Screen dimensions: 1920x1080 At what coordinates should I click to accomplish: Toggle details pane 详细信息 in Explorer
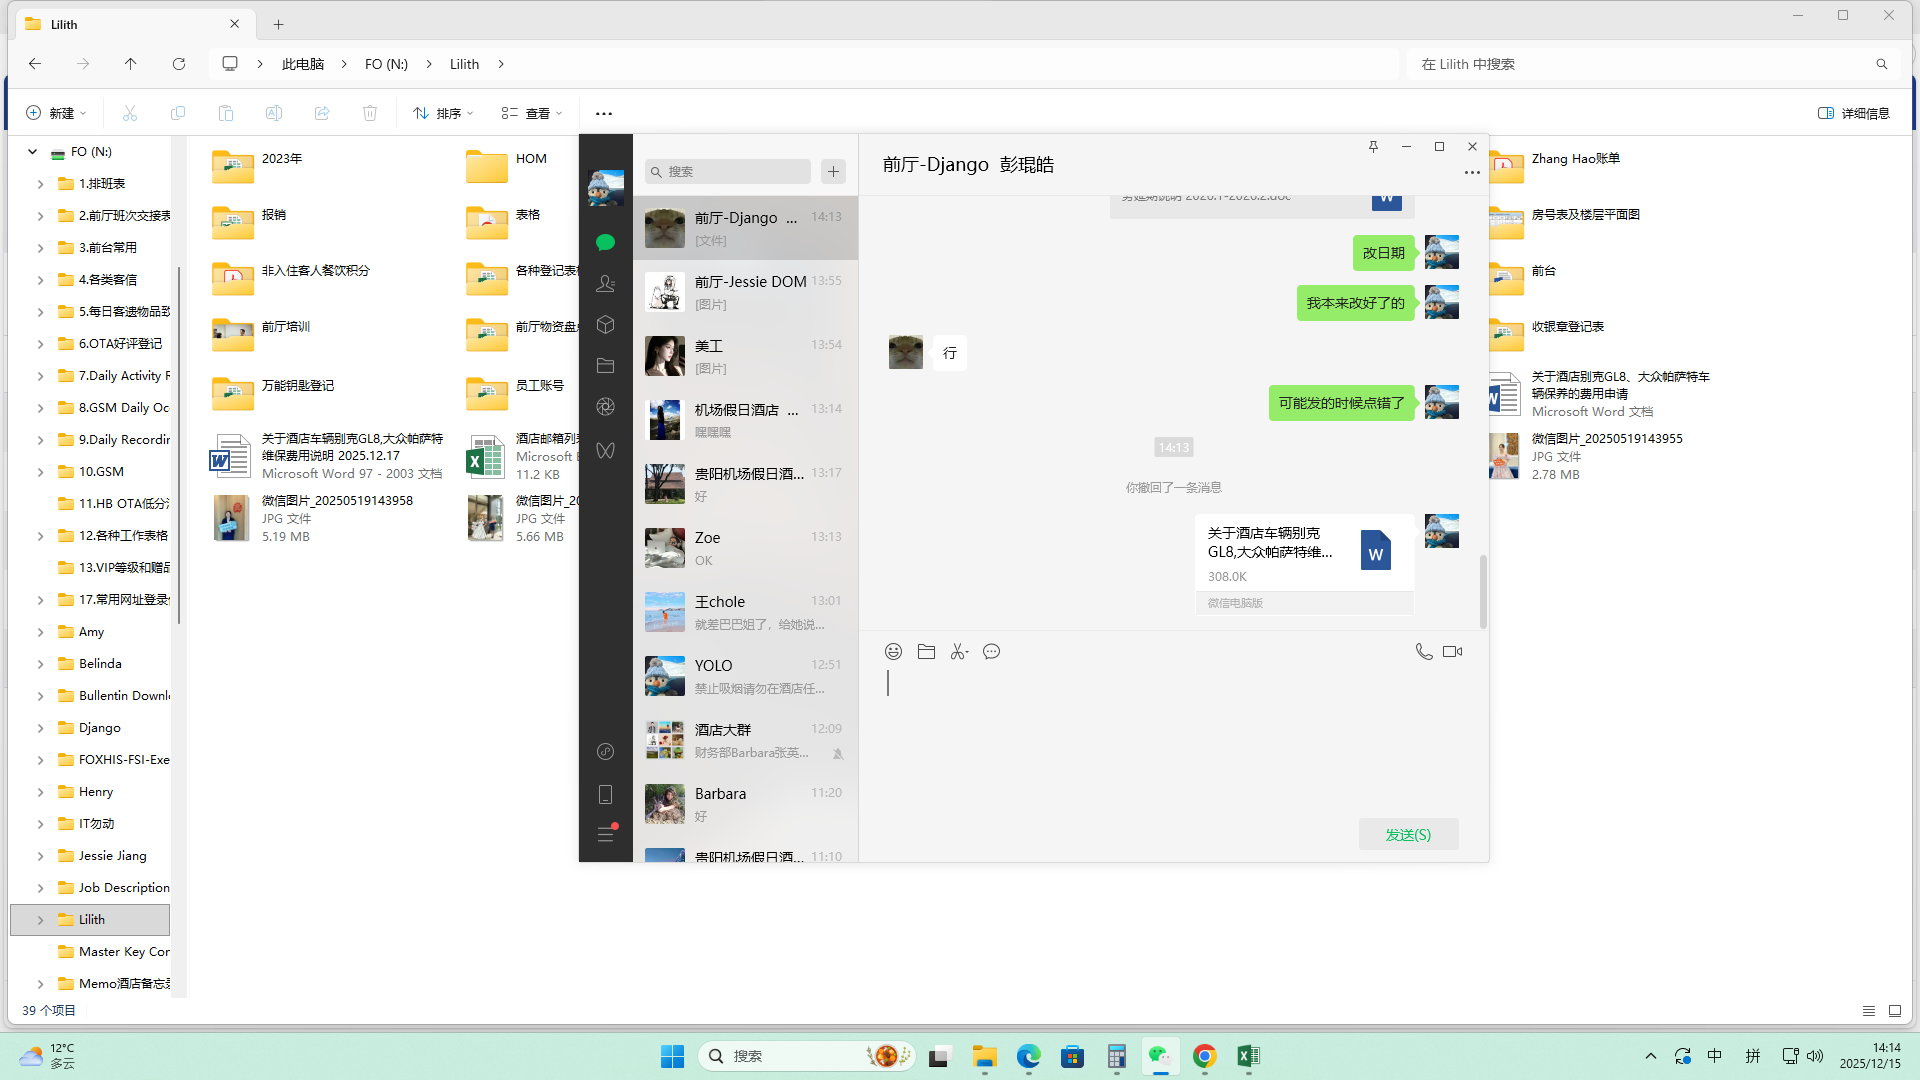[1854, 113]
